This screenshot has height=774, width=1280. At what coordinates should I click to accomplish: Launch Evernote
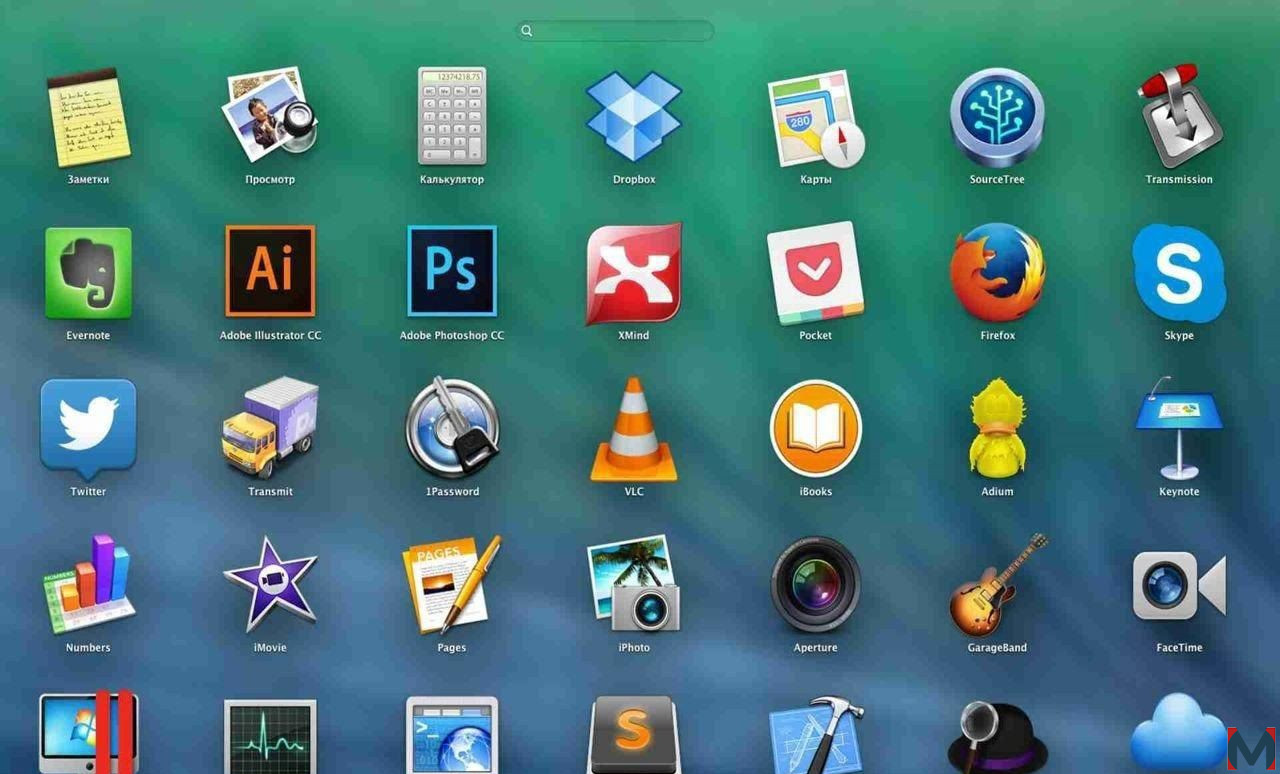point(88,273)
